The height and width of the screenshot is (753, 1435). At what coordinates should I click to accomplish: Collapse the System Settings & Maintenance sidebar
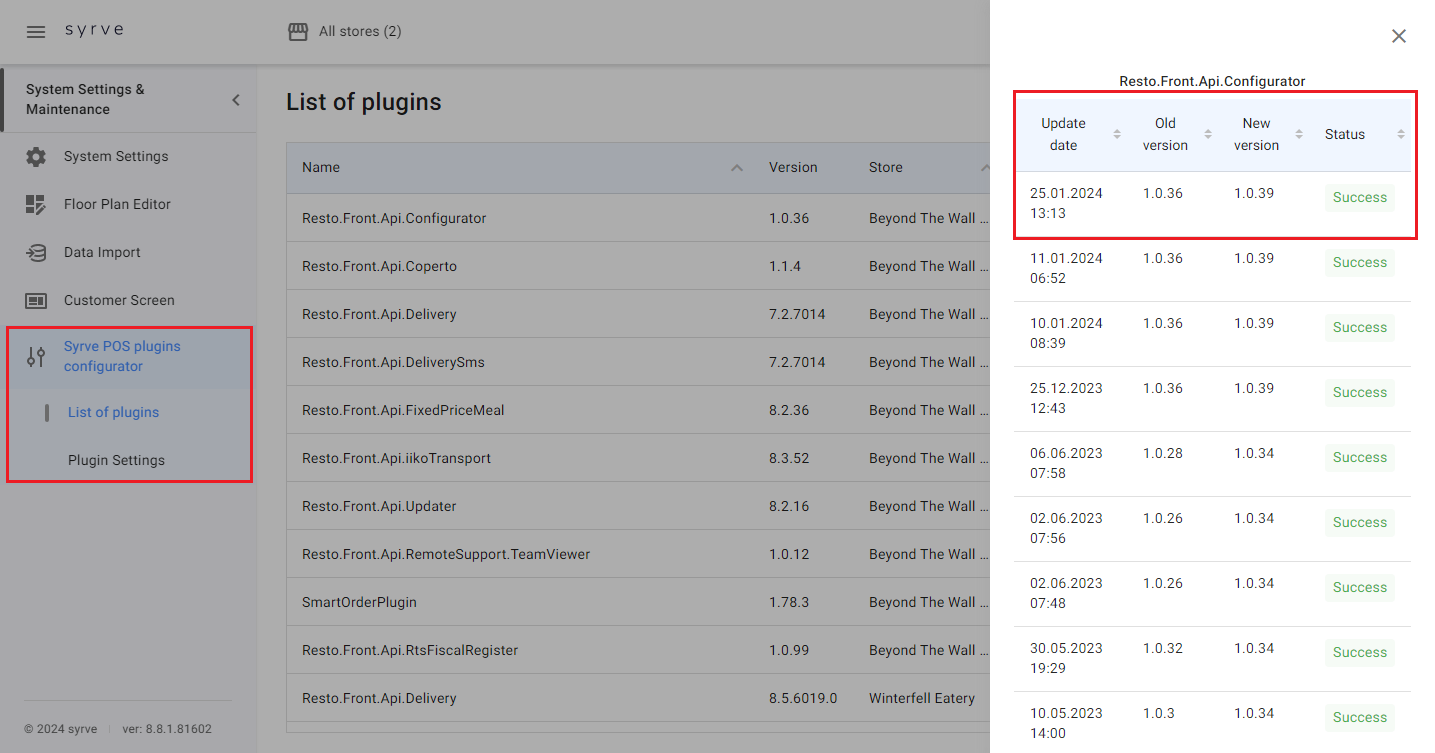pos(236,100)
